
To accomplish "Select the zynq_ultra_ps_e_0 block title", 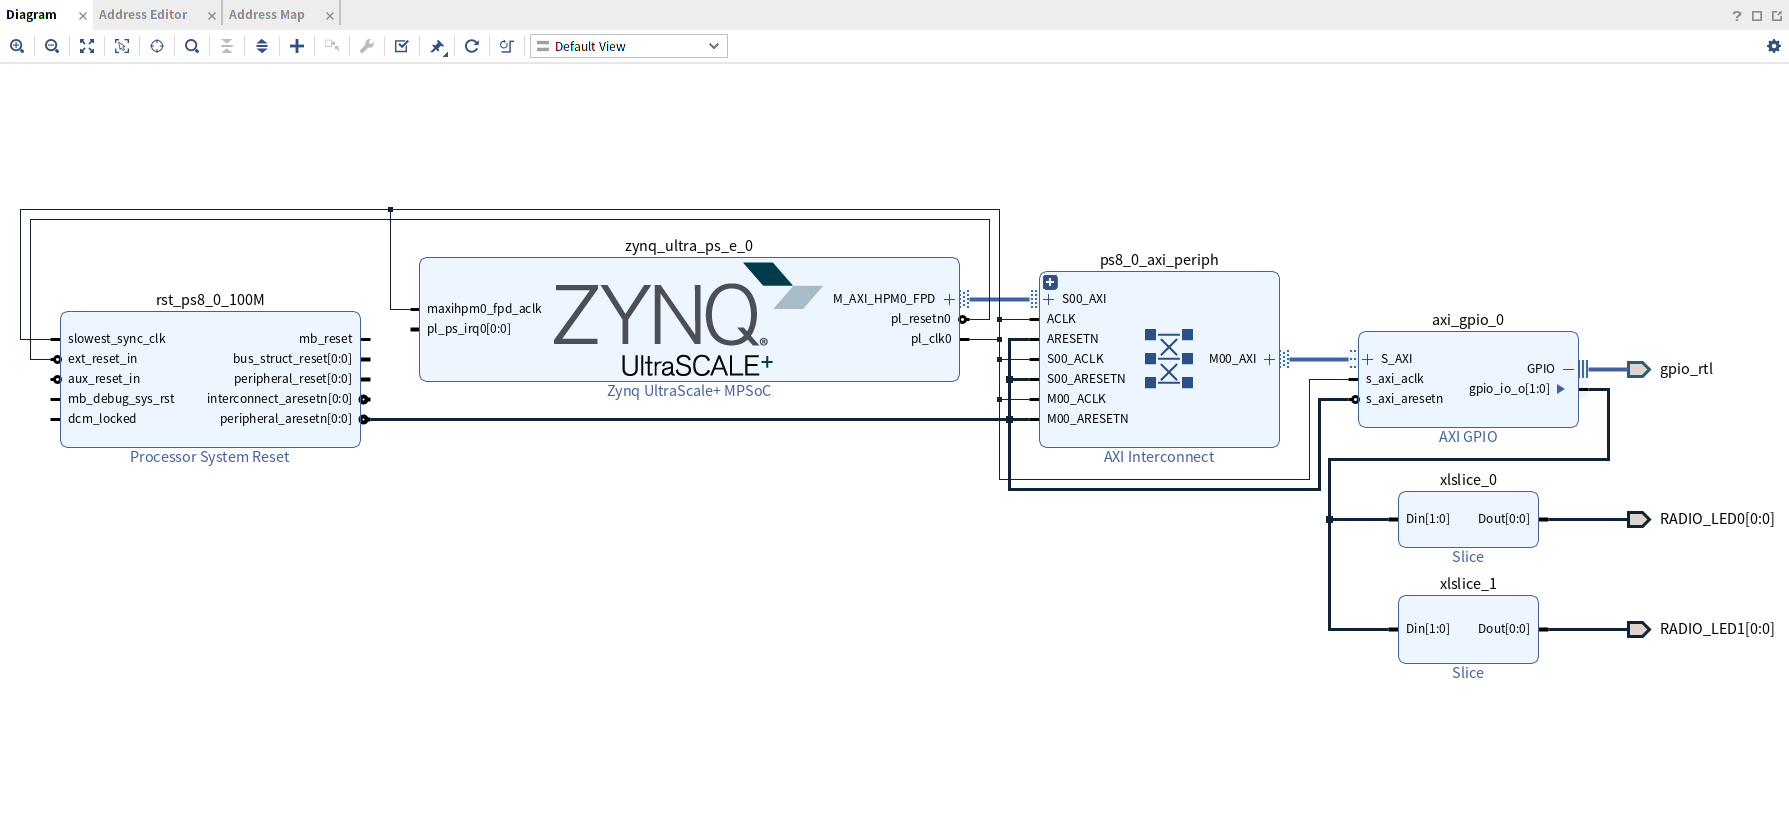I will coord(689,246).
